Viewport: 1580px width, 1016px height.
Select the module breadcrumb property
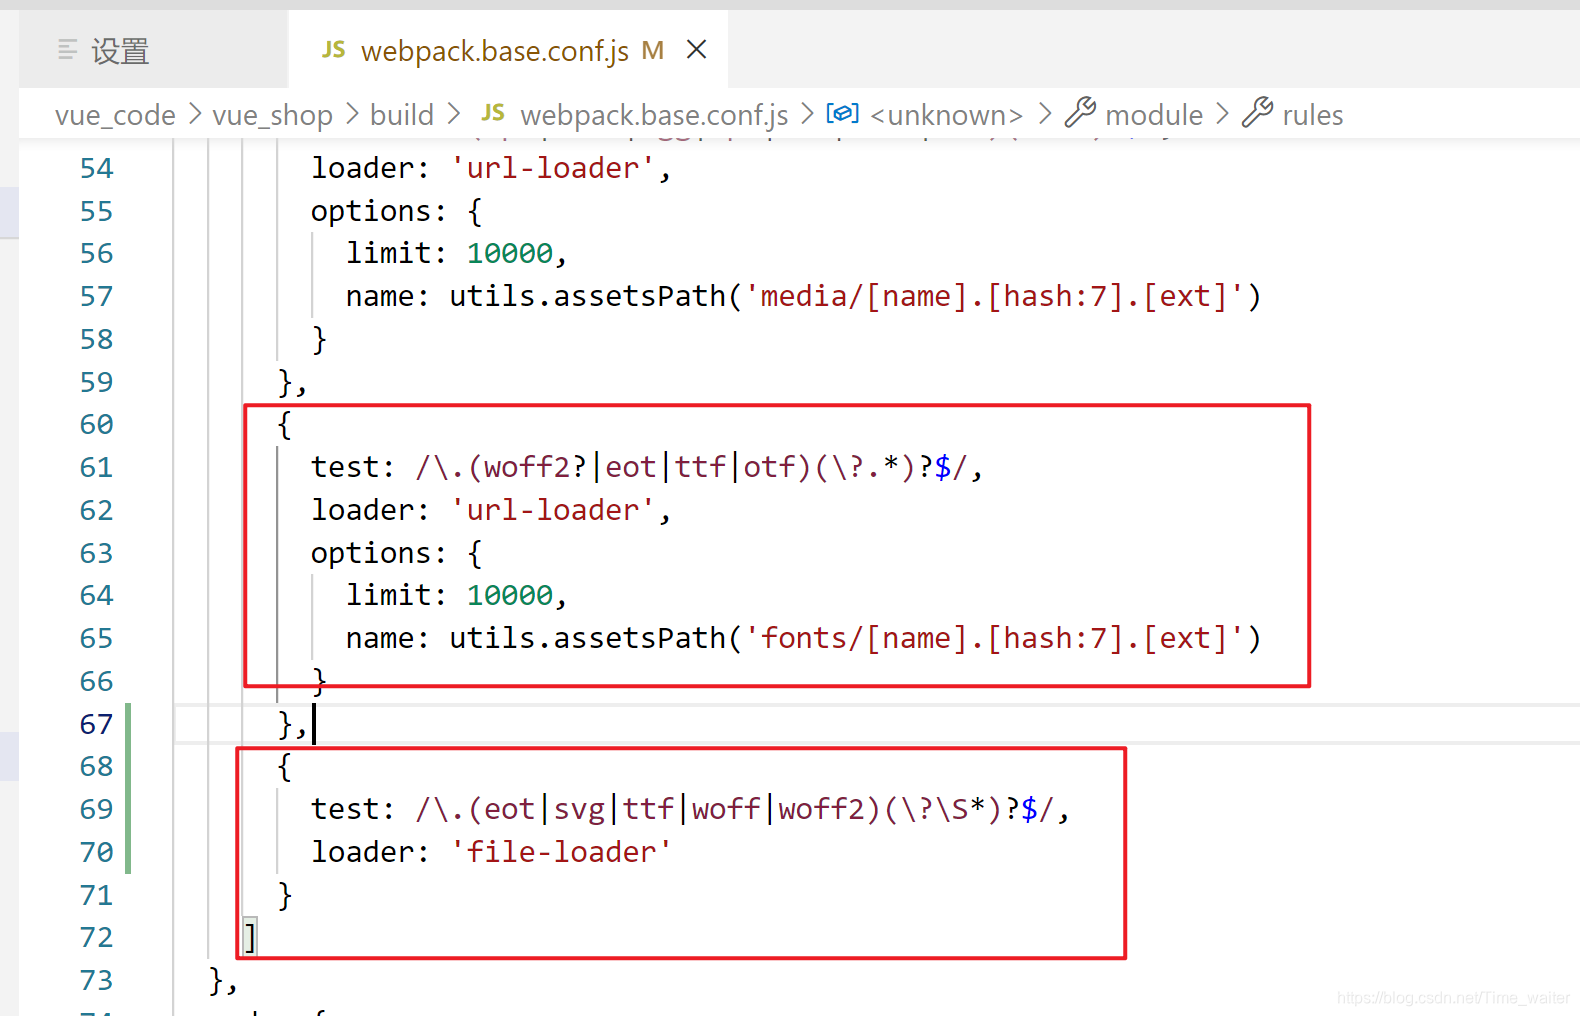pyautogui.click(x=1154, y=115)
